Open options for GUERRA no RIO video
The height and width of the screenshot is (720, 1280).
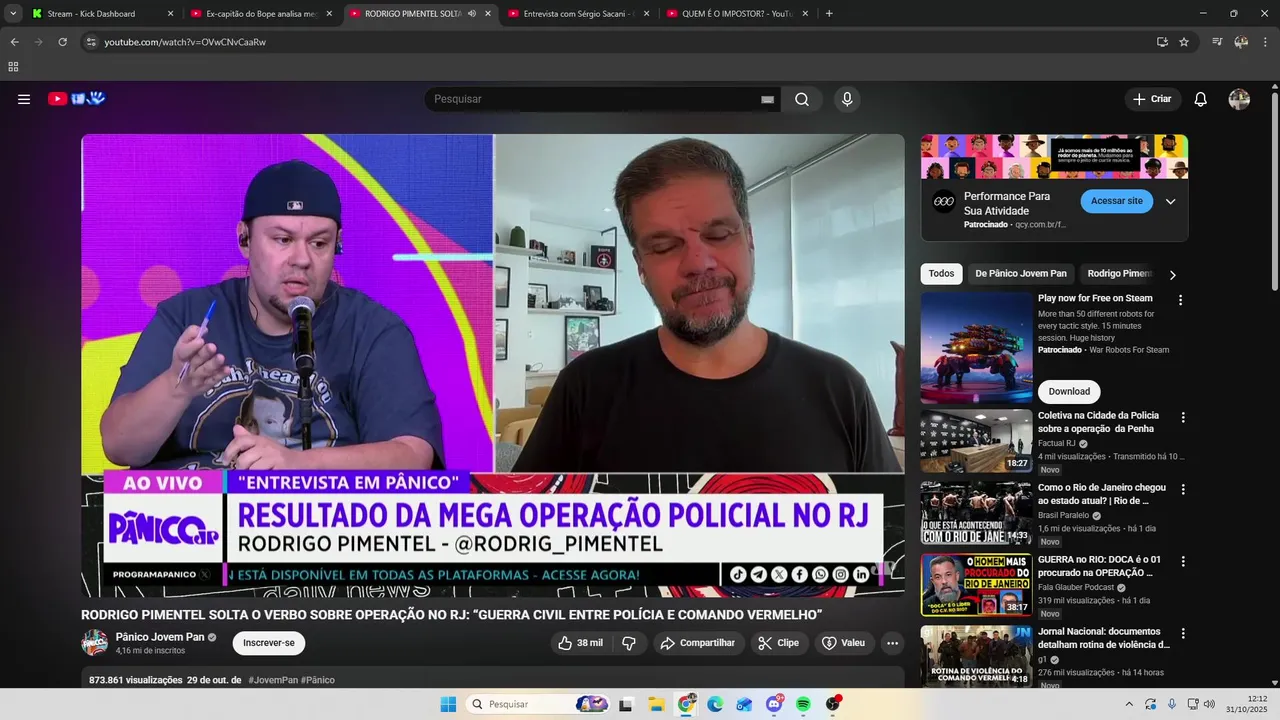(1183, 562)
